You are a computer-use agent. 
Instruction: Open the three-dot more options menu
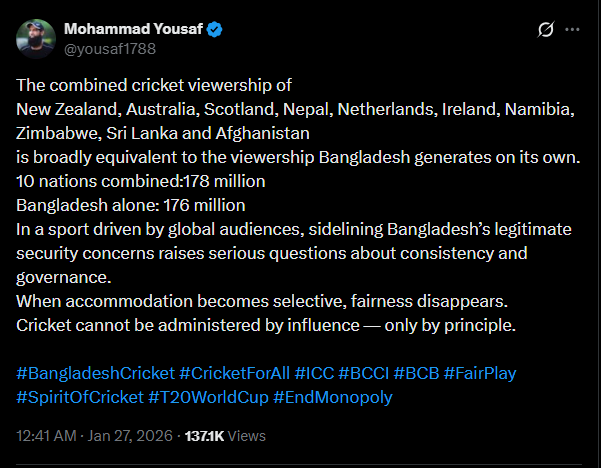[573, 30]
